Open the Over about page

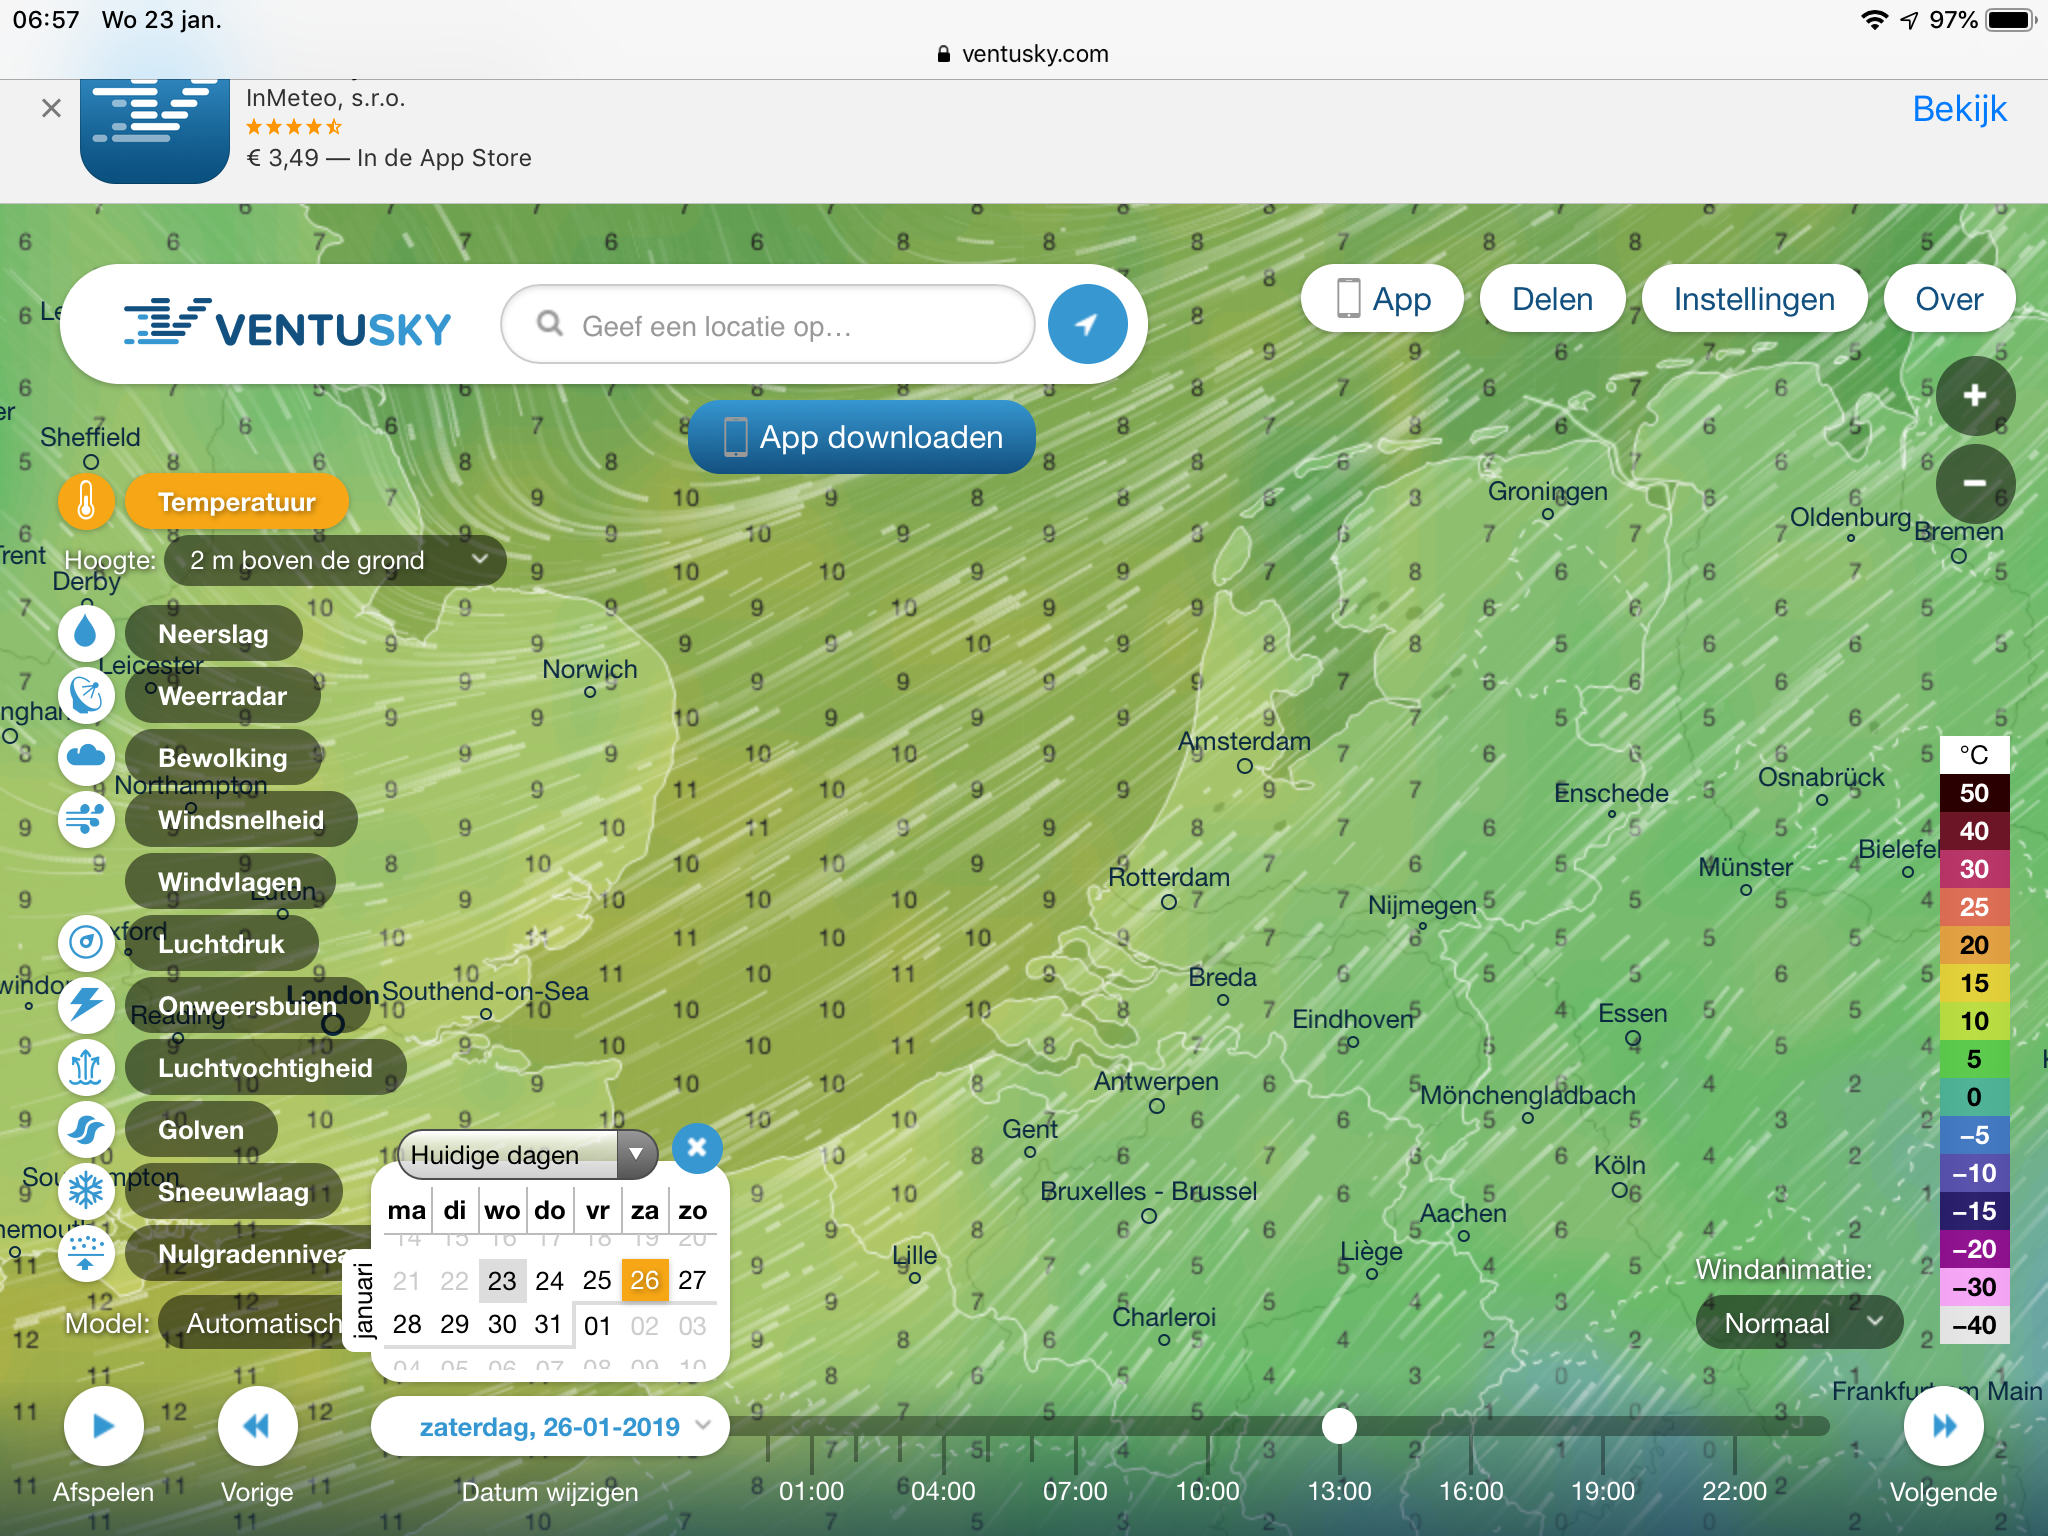point(1949,298)
